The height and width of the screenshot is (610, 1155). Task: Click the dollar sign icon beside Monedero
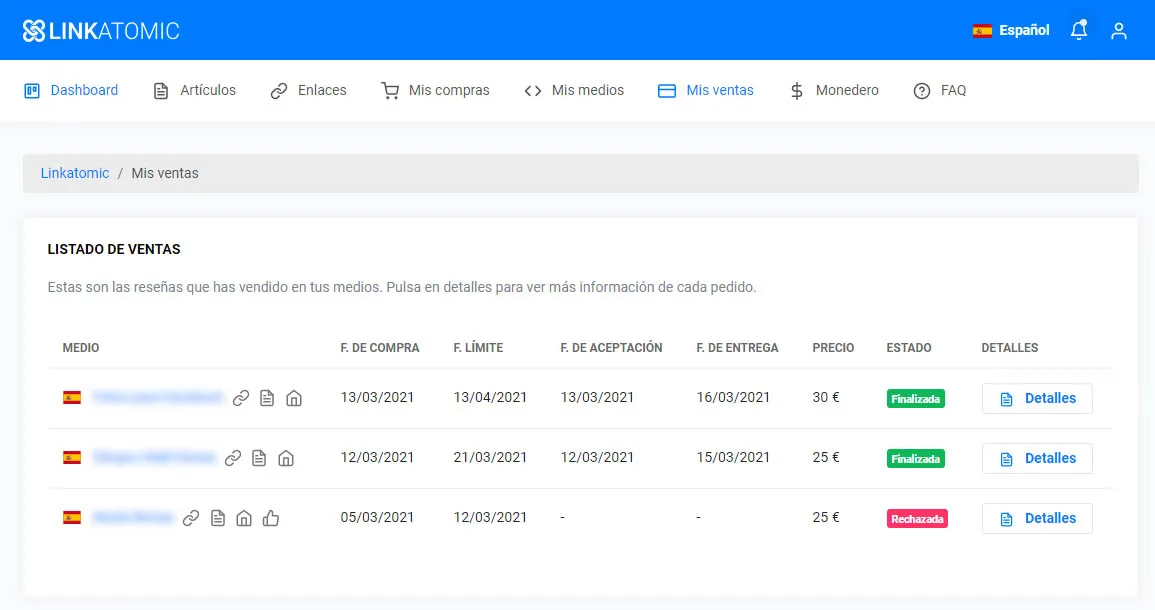point(796,90)
